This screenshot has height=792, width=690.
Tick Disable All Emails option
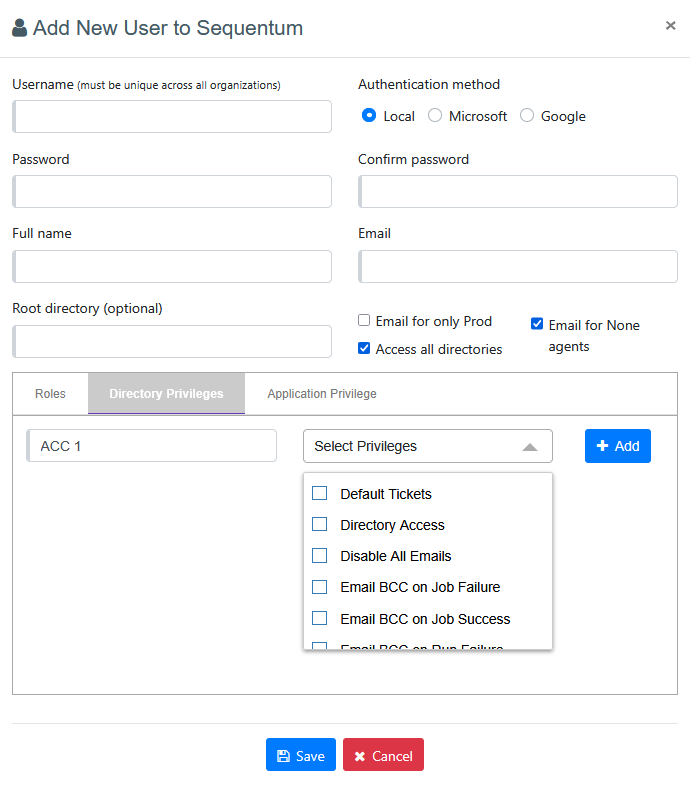tap(320, 555)
